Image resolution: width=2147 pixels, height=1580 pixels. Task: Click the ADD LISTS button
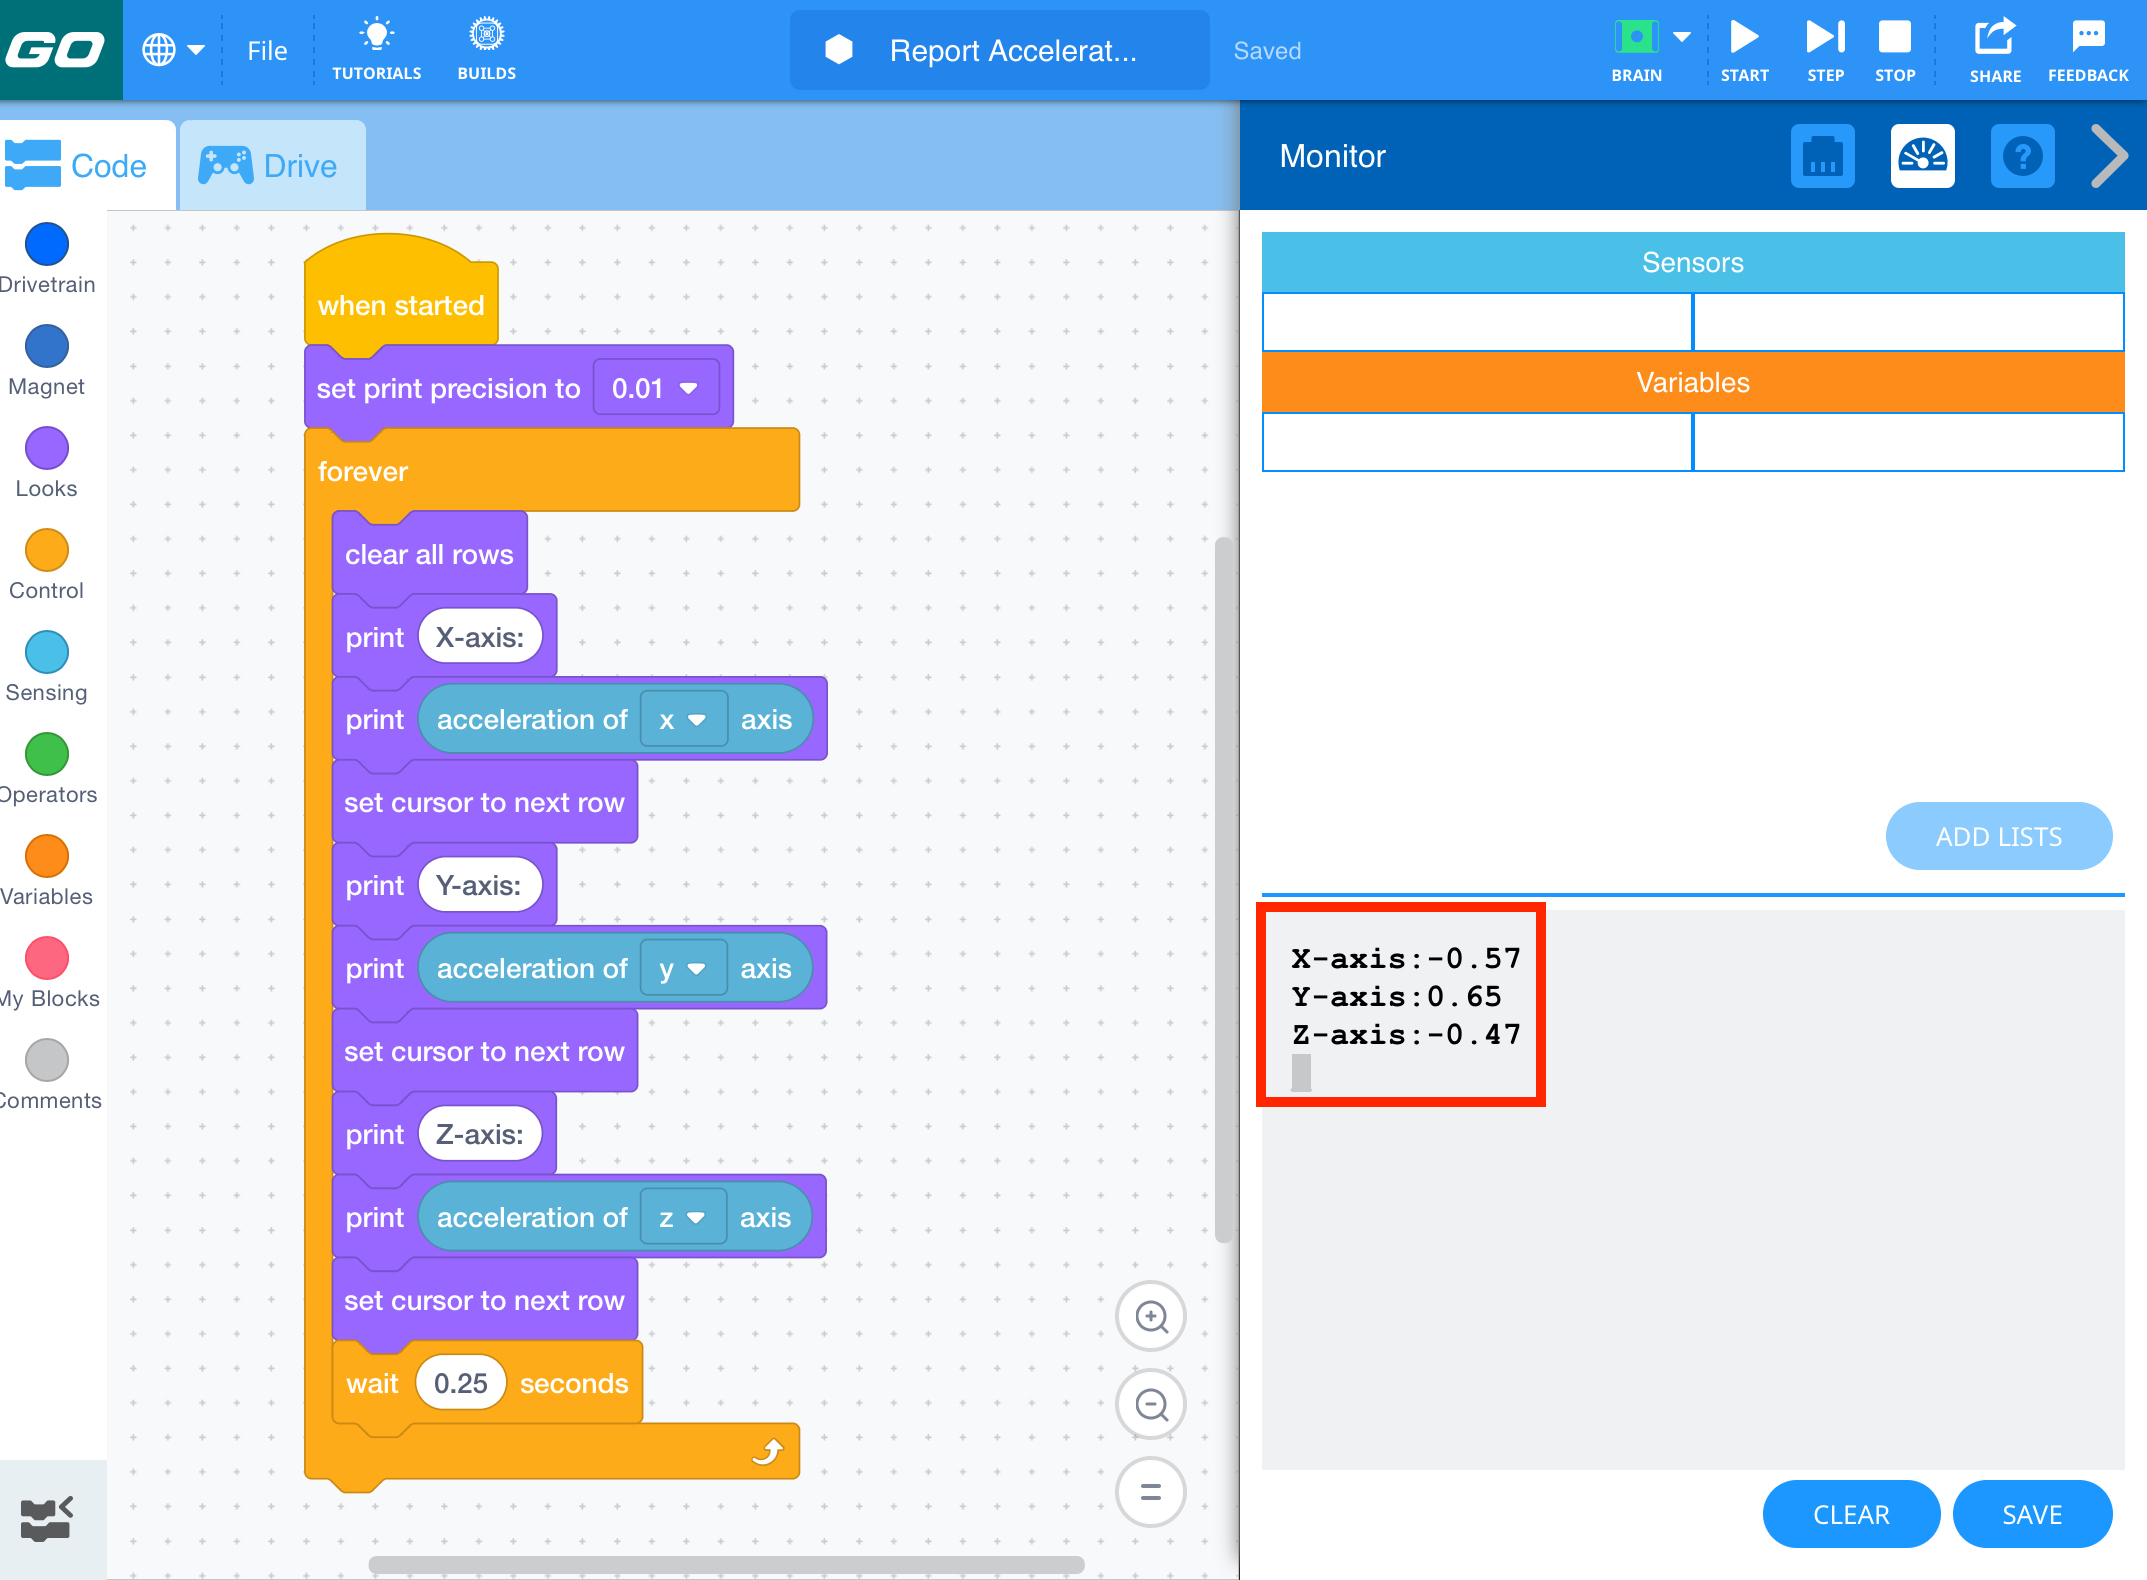[1997, 836]
